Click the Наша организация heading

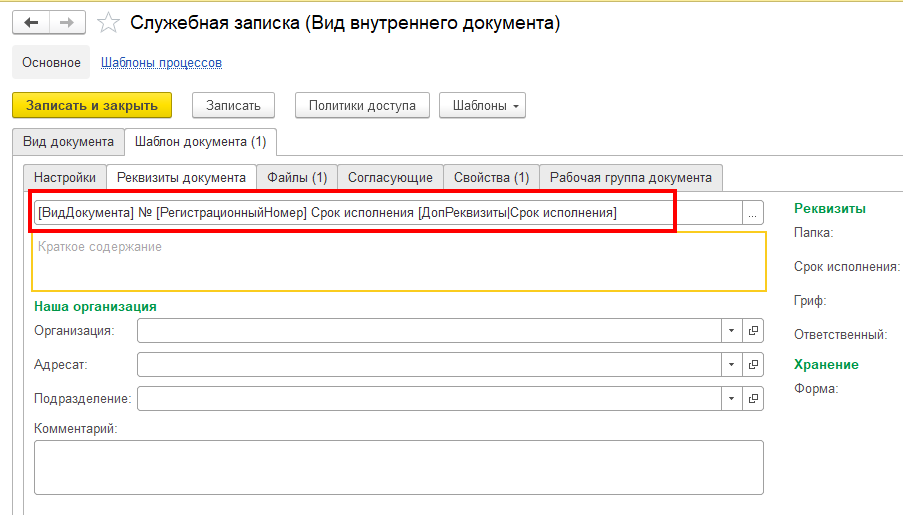click(95, 306)
